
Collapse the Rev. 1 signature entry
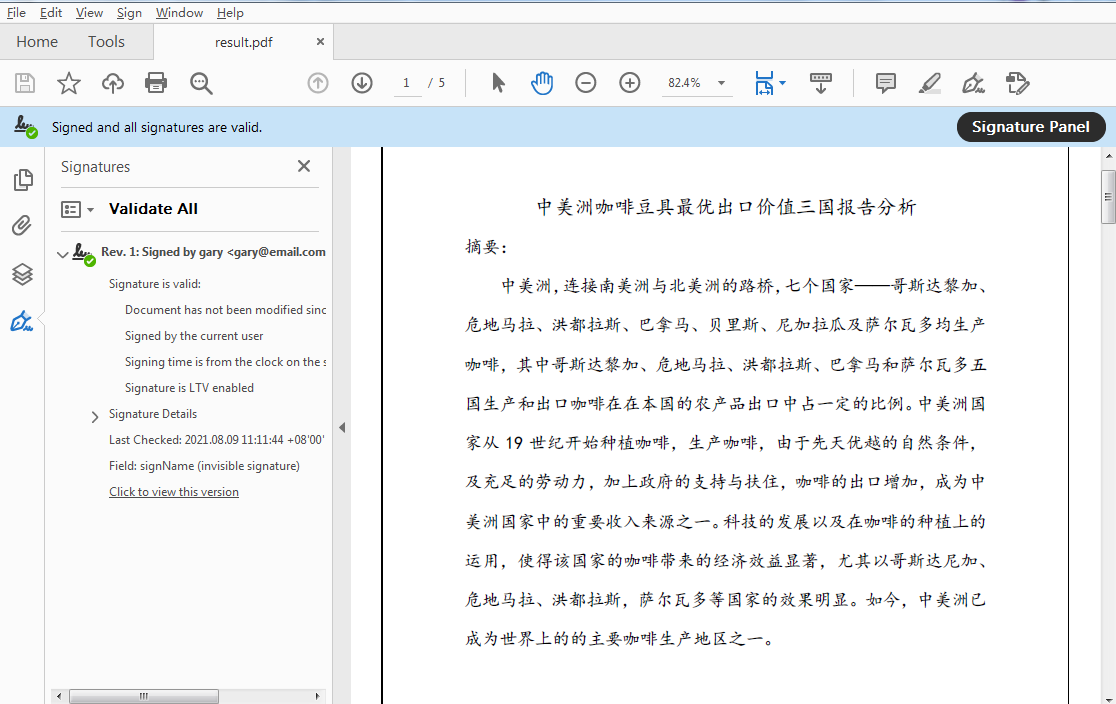(x=63, y=253)
